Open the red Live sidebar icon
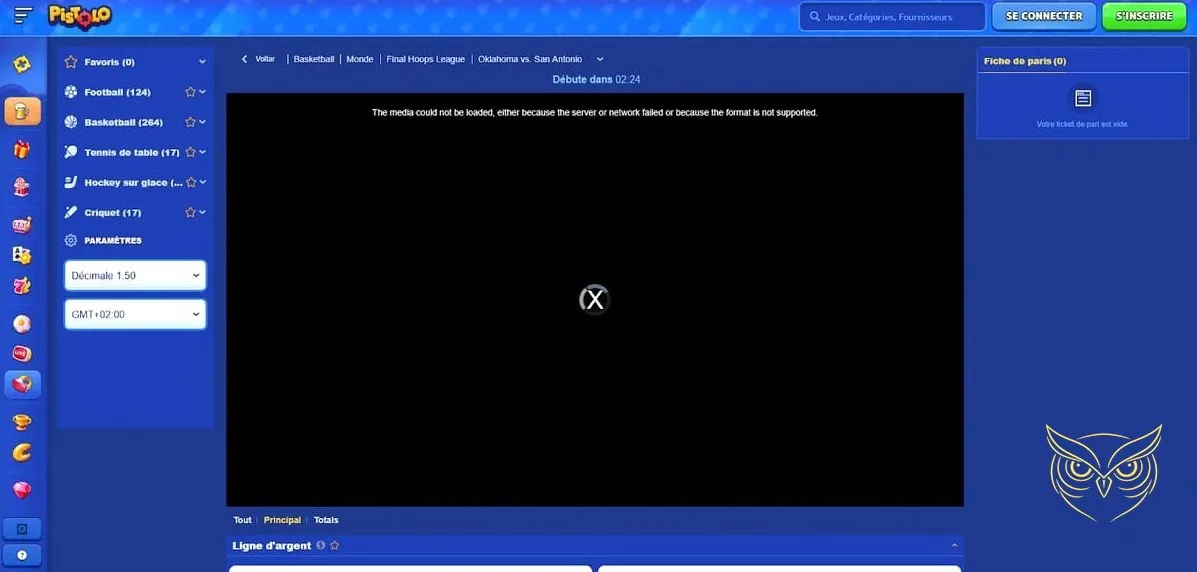1197x572 pixels. 22,354
